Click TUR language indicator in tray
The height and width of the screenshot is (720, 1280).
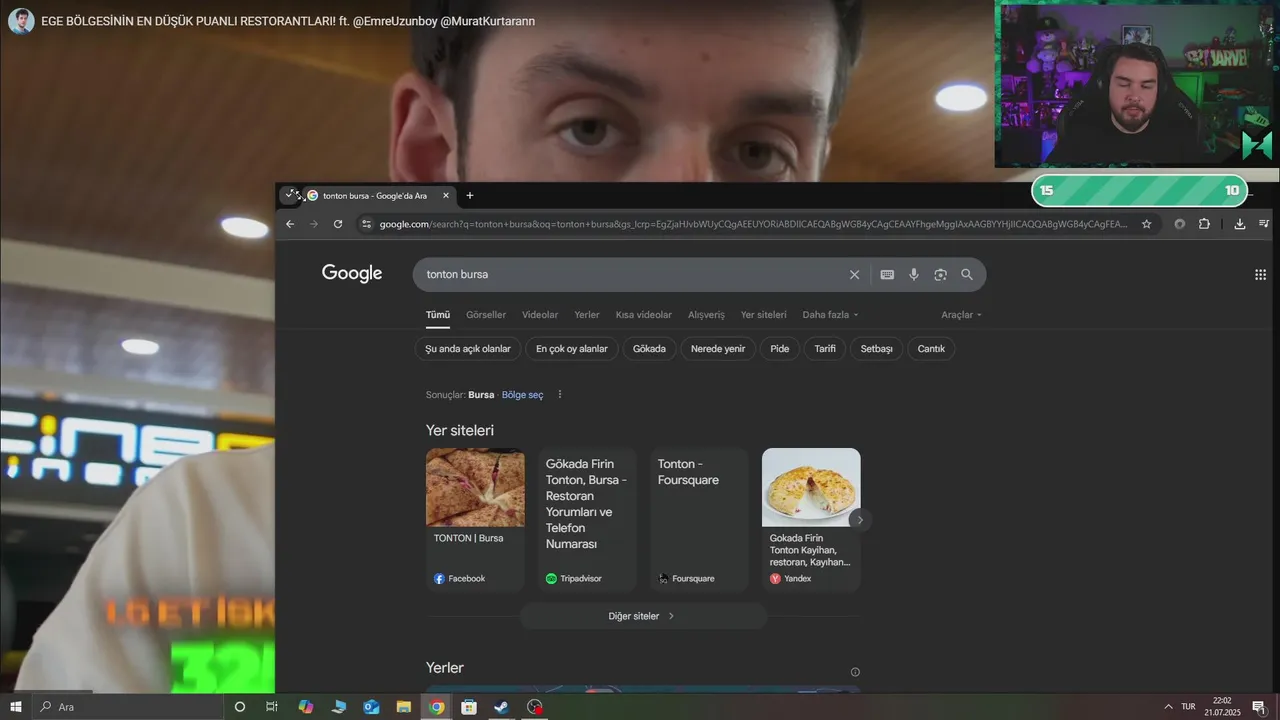pos(1188,707)
